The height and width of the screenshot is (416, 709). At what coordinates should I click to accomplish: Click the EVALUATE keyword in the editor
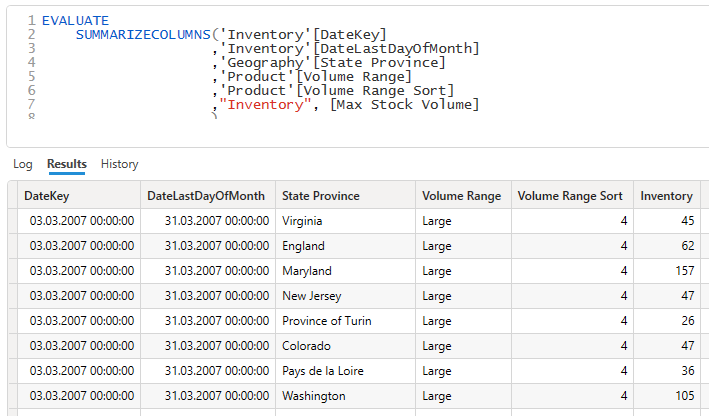click(x=75, y=20)
